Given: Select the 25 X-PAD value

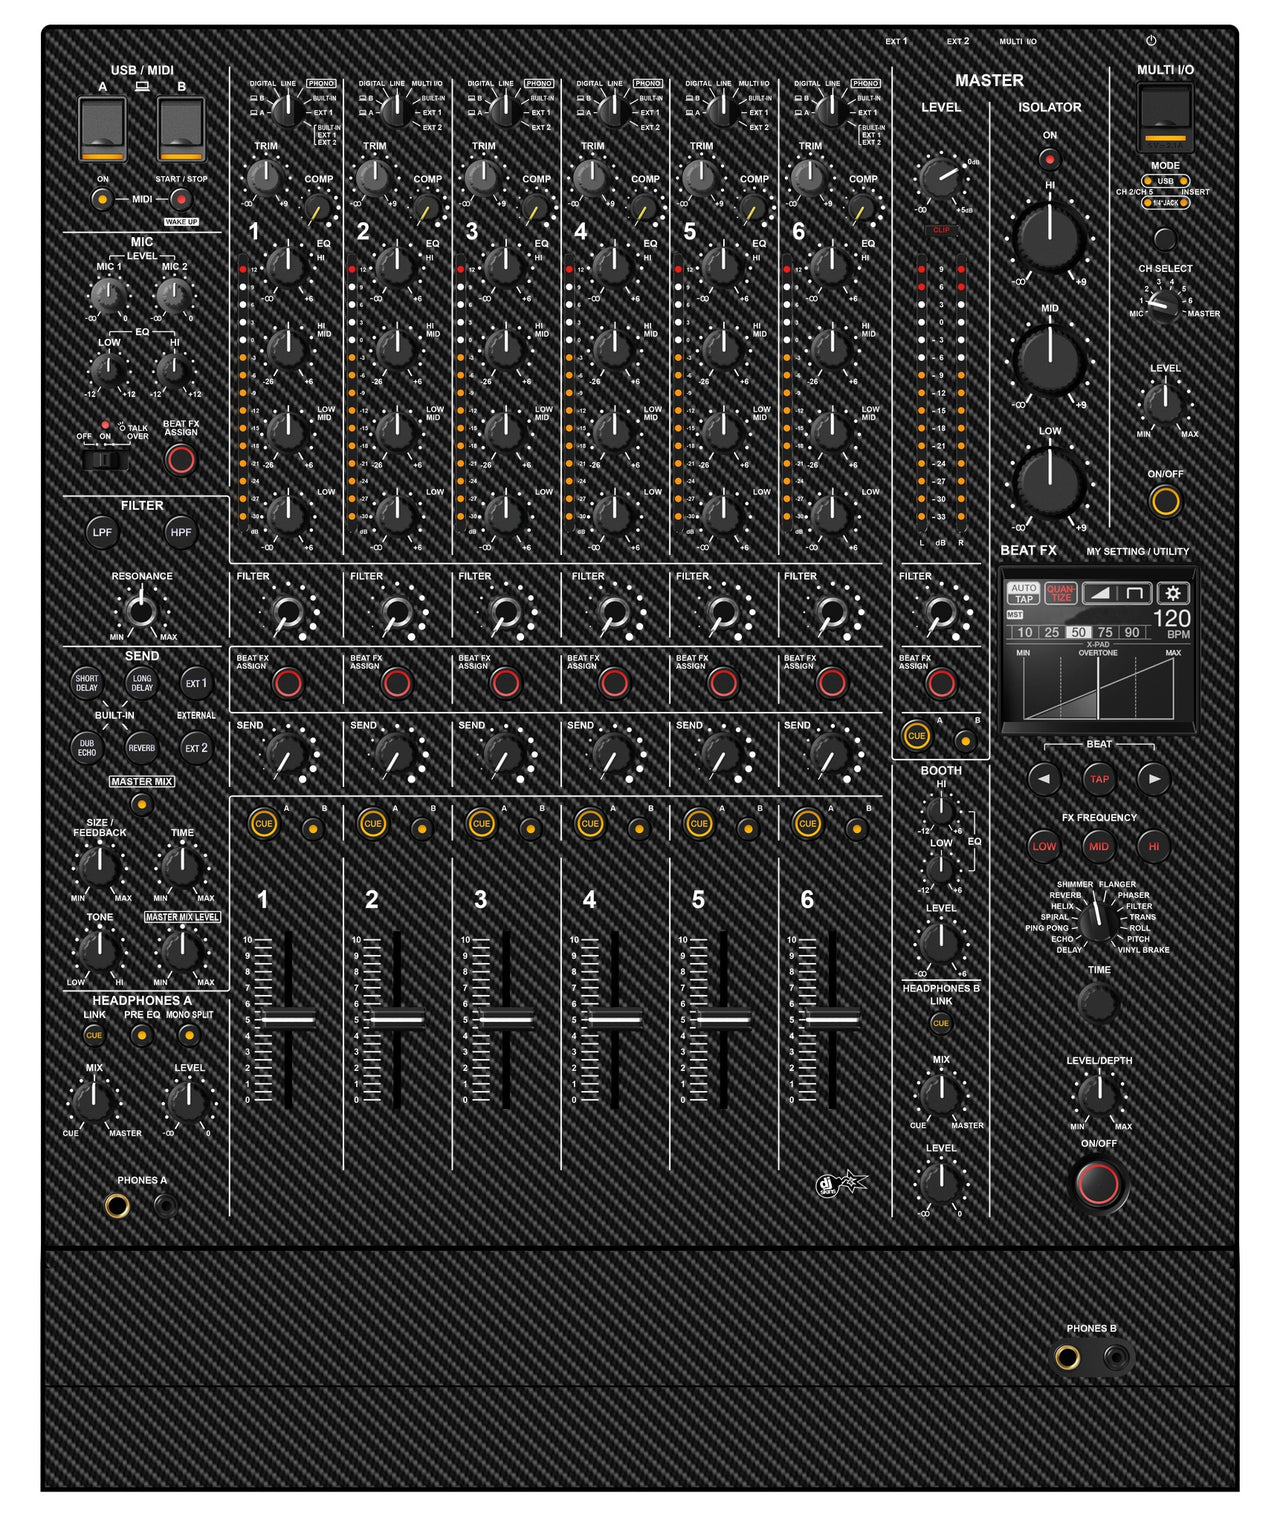Looking at the screenshot, I should pos(1051,632).
